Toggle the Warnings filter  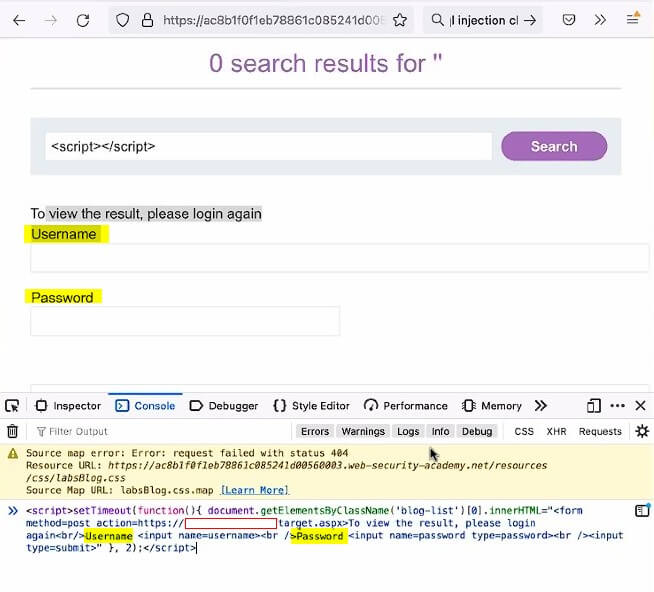point(363,431)
